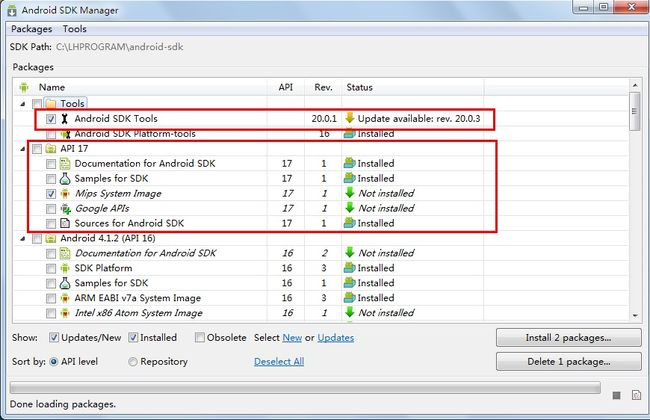The image size is (650, 420).
Task: Click the Updates selection link
Action: pos(336,338)
